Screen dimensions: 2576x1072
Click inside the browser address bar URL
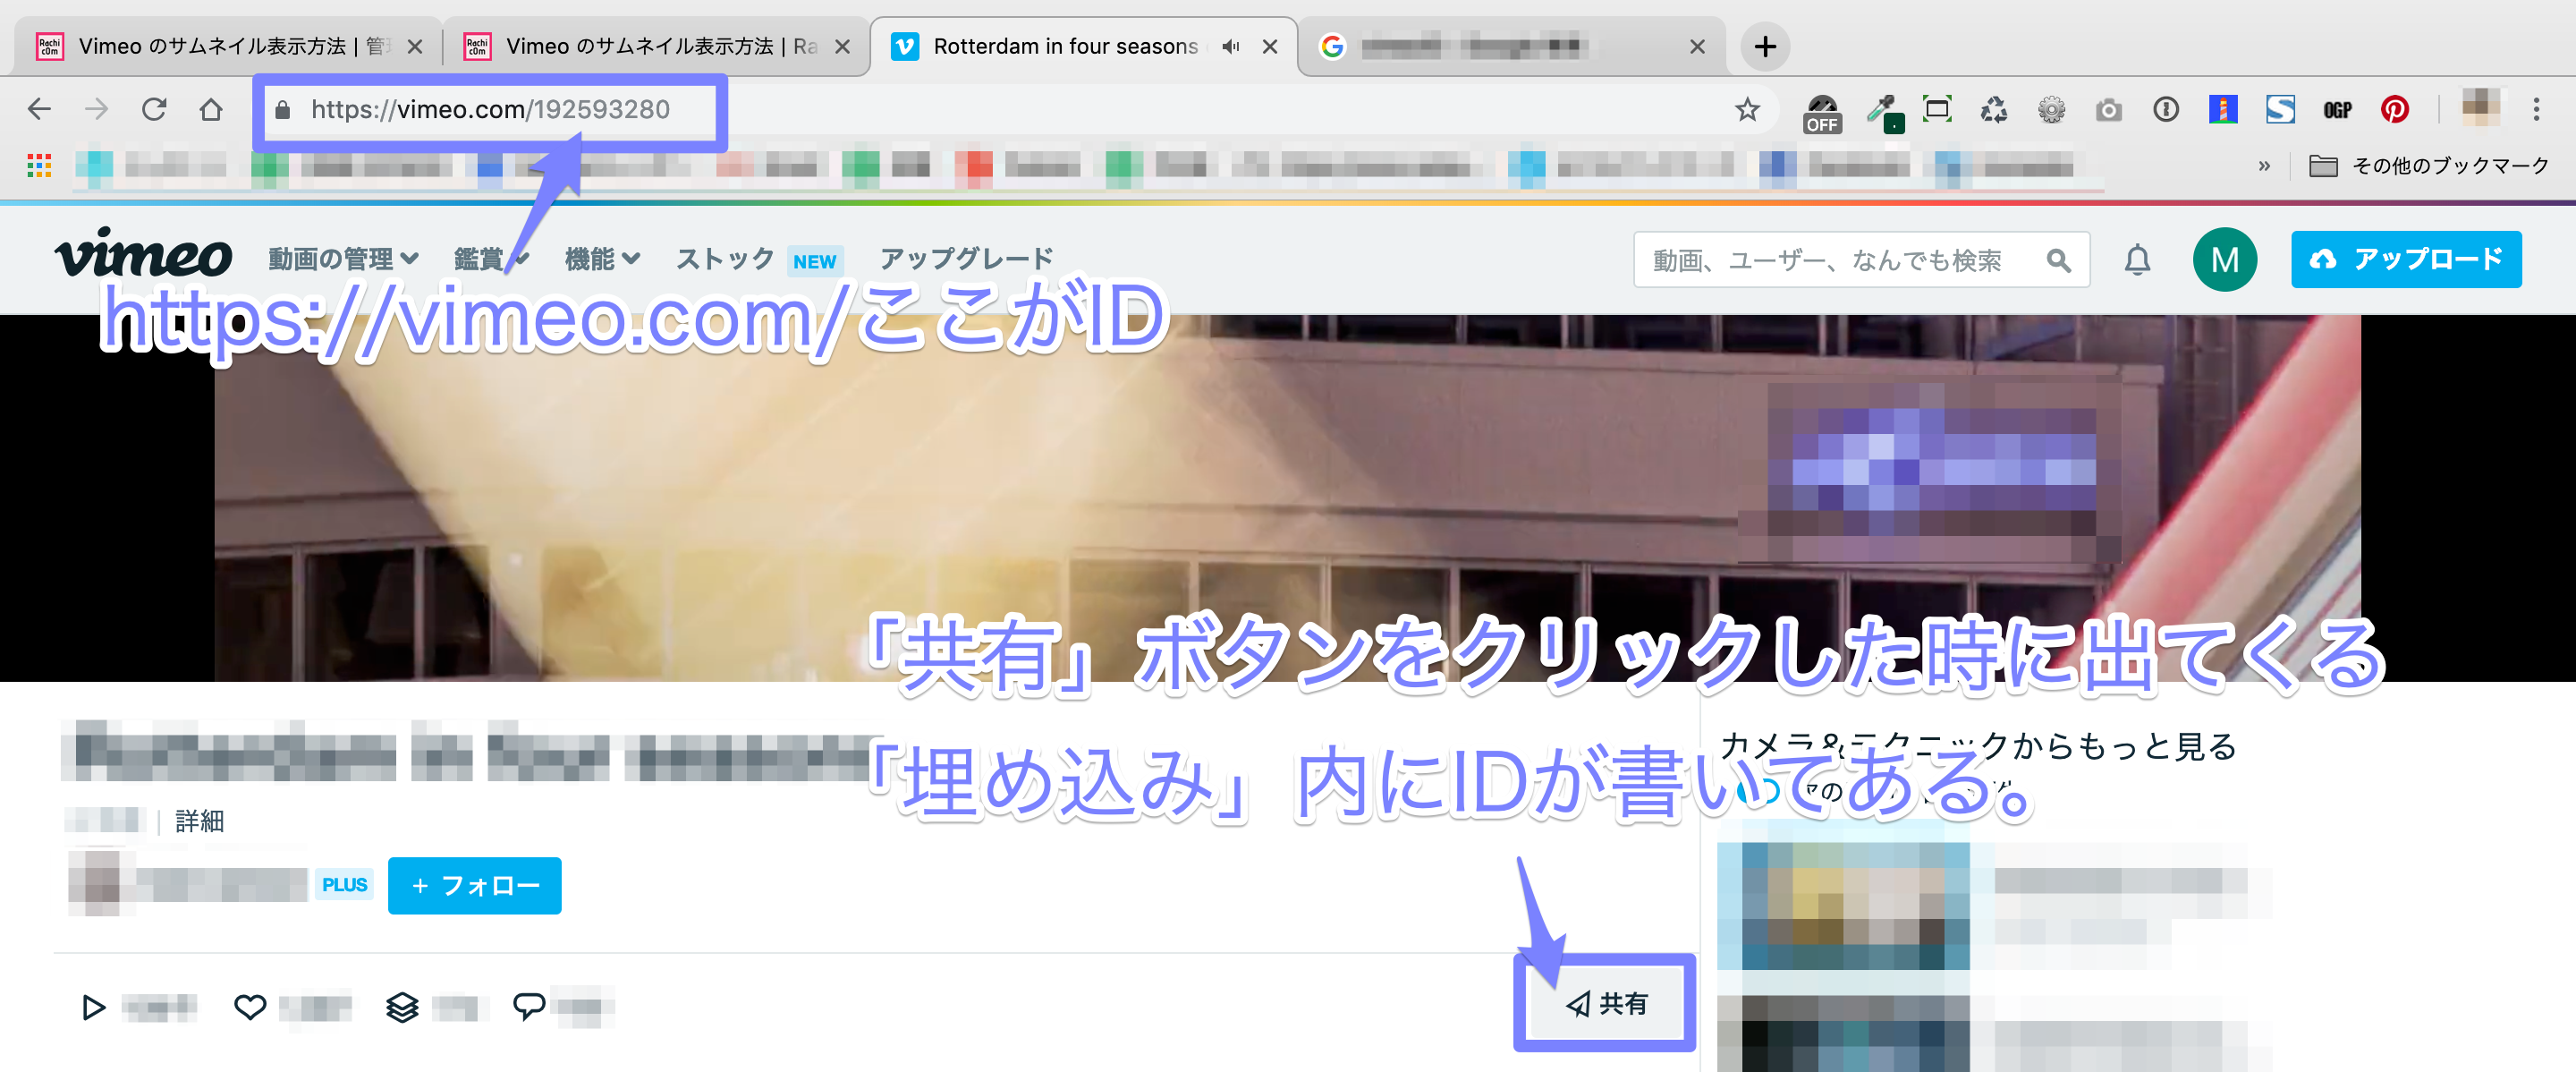pyautogui.click(x=490, y=110)
